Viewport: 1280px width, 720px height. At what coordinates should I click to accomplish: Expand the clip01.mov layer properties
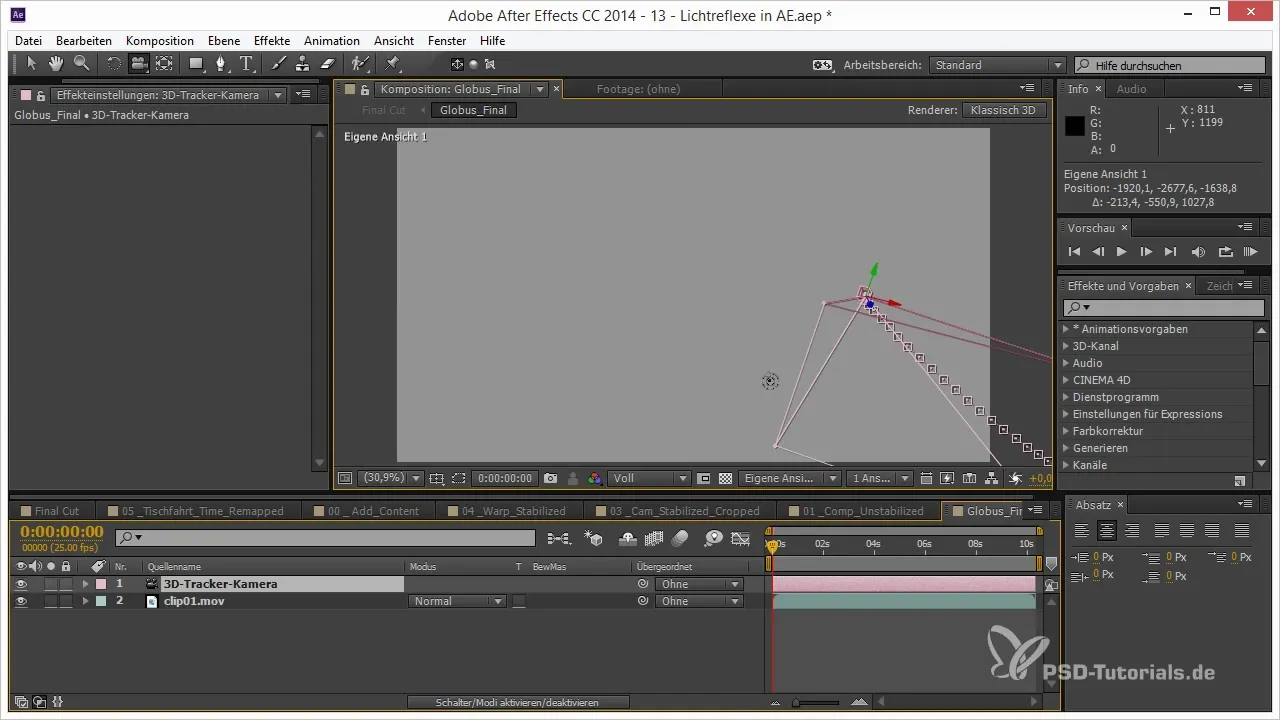tap(85, 601)
